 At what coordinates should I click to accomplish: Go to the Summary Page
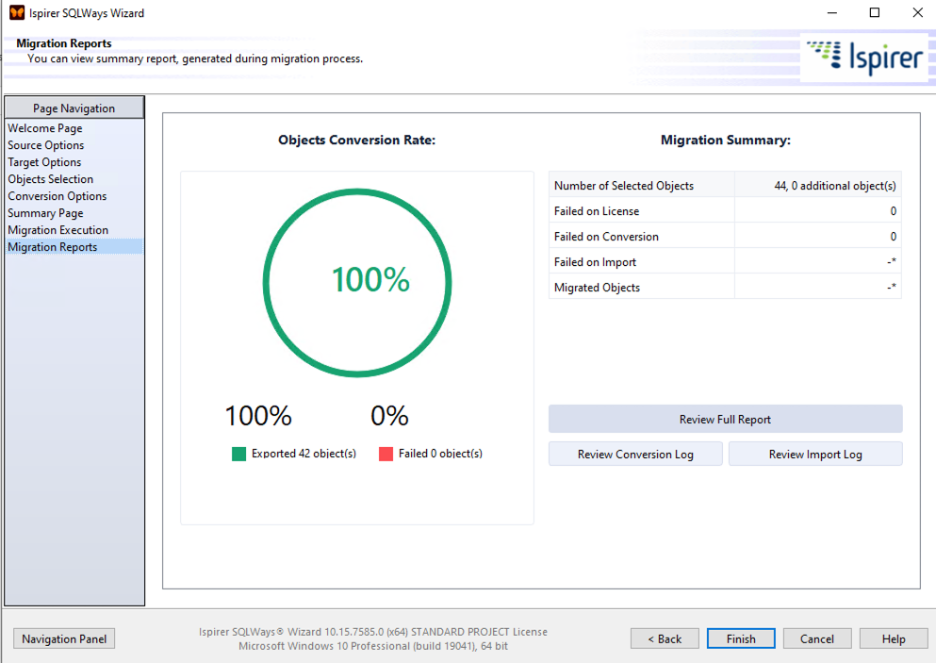tap(44, 213)
